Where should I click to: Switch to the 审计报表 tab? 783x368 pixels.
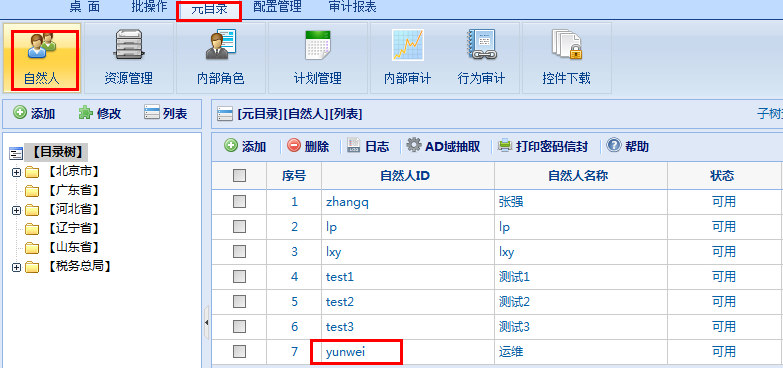(353, 7)
